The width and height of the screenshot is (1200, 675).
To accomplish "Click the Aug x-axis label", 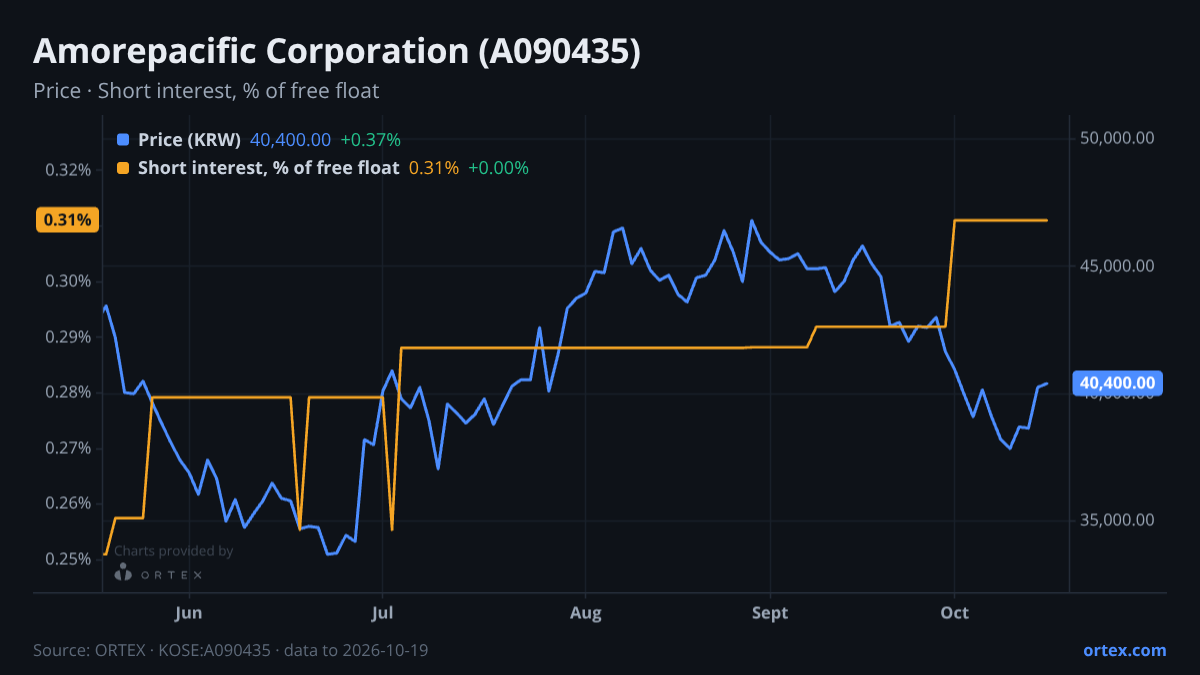I will pos(586,613).
